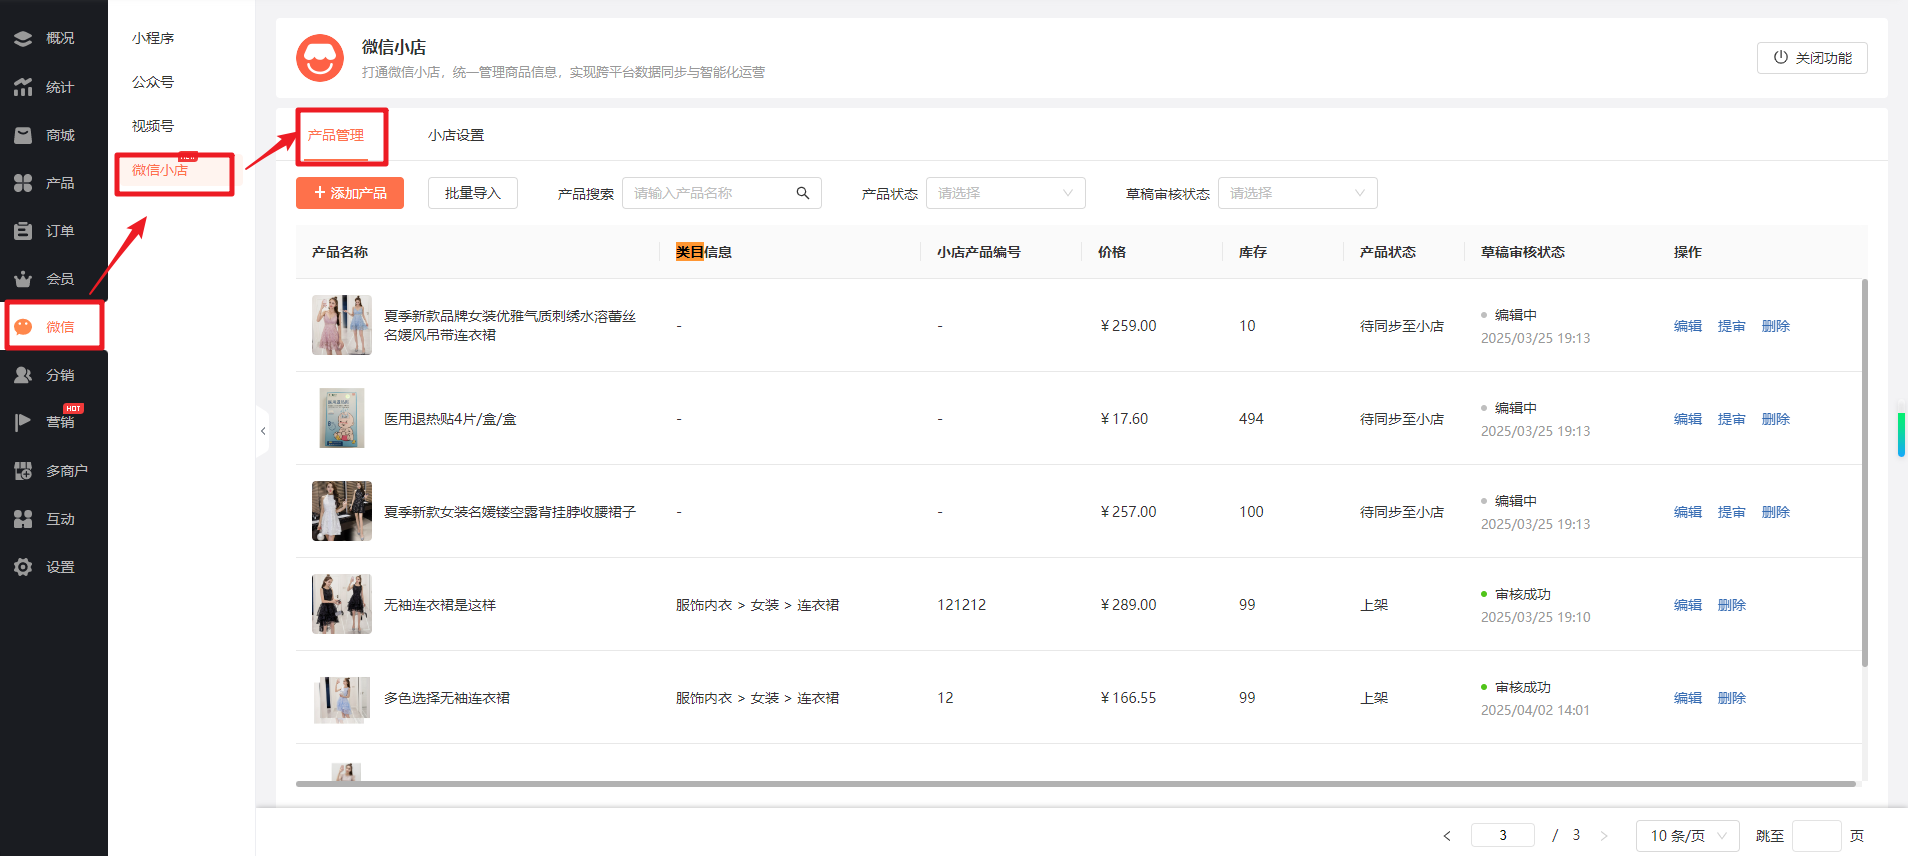Screen dimensions: 1908x856
Task: Click the search magnifier in product search
Action: 803,193
